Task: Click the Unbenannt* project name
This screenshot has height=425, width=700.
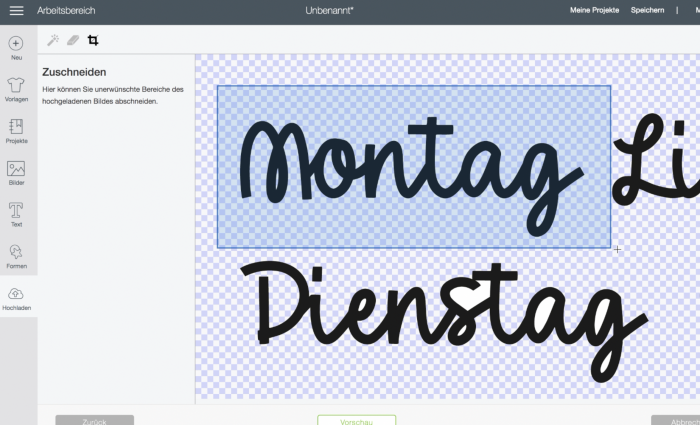Action: coord(329,10)
